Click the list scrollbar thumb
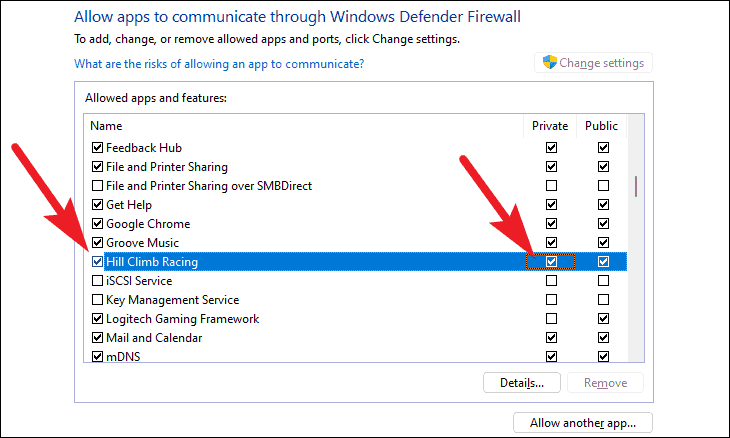 pos(636,186)
